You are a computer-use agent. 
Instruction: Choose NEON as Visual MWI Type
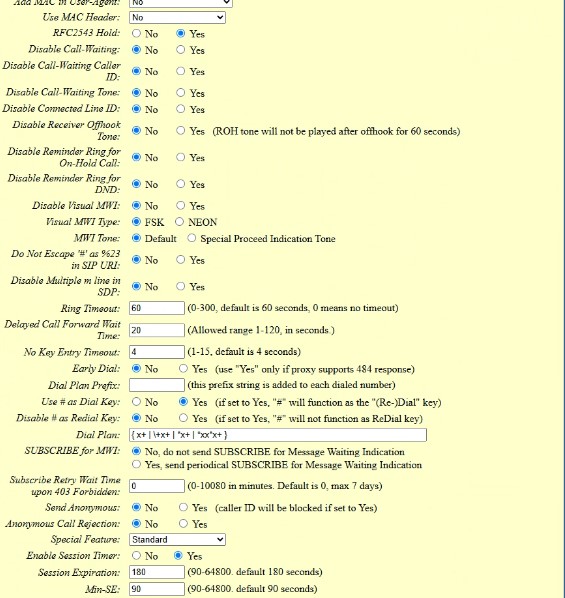coord(179,222)
